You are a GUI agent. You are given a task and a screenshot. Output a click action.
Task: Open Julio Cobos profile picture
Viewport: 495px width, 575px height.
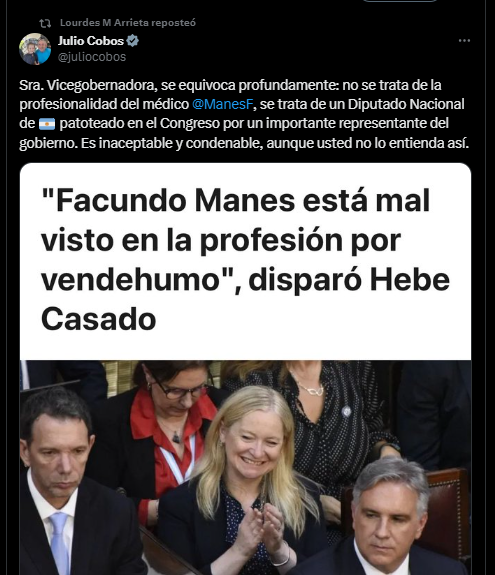pos(35,49)
